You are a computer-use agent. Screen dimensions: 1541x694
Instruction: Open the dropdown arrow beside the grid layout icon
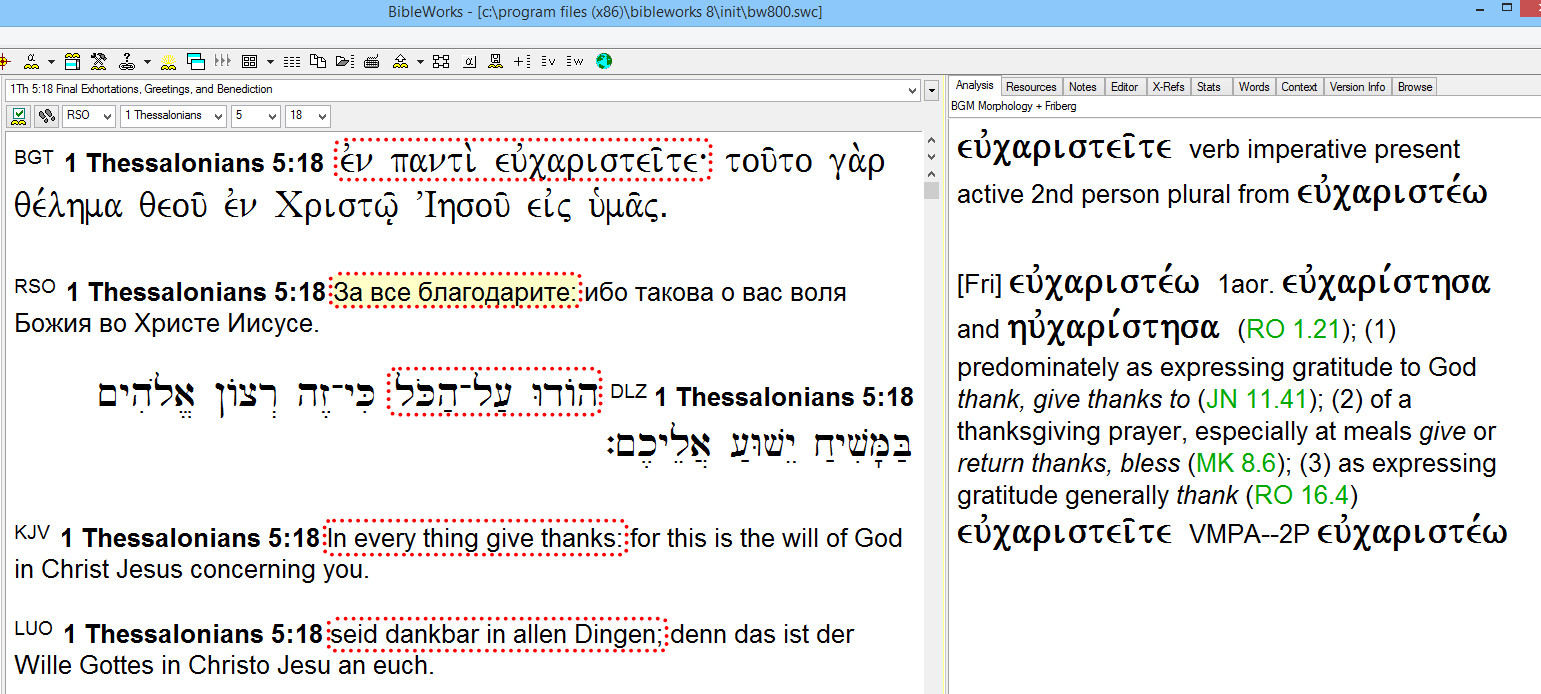tap(270, 61)
